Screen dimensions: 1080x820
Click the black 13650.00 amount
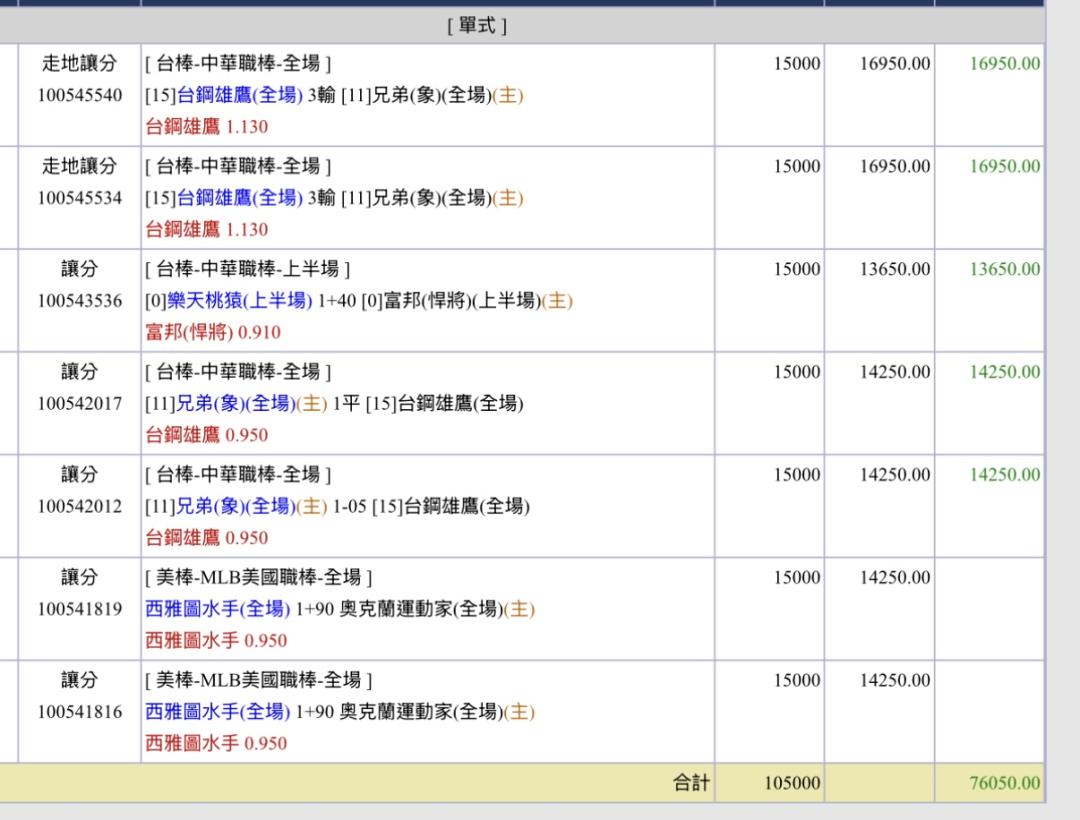(895, 269)
